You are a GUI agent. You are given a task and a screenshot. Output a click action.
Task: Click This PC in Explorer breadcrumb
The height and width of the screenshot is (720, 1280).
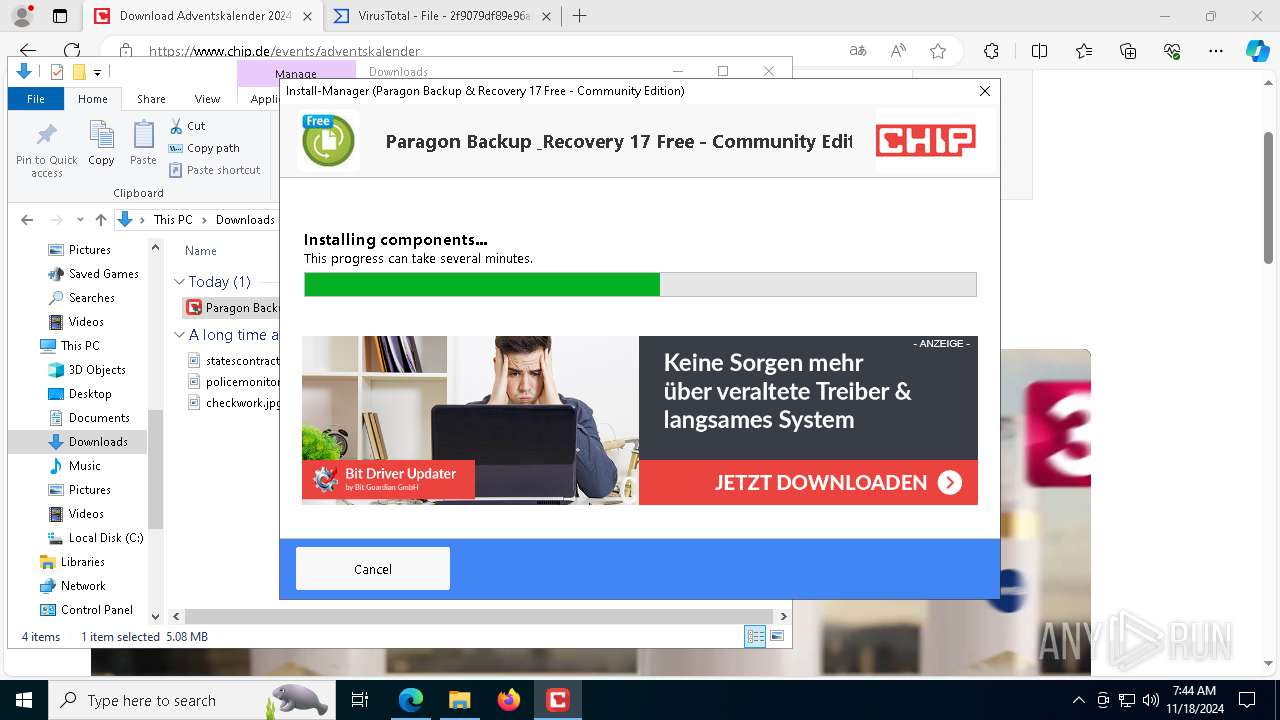173,220
